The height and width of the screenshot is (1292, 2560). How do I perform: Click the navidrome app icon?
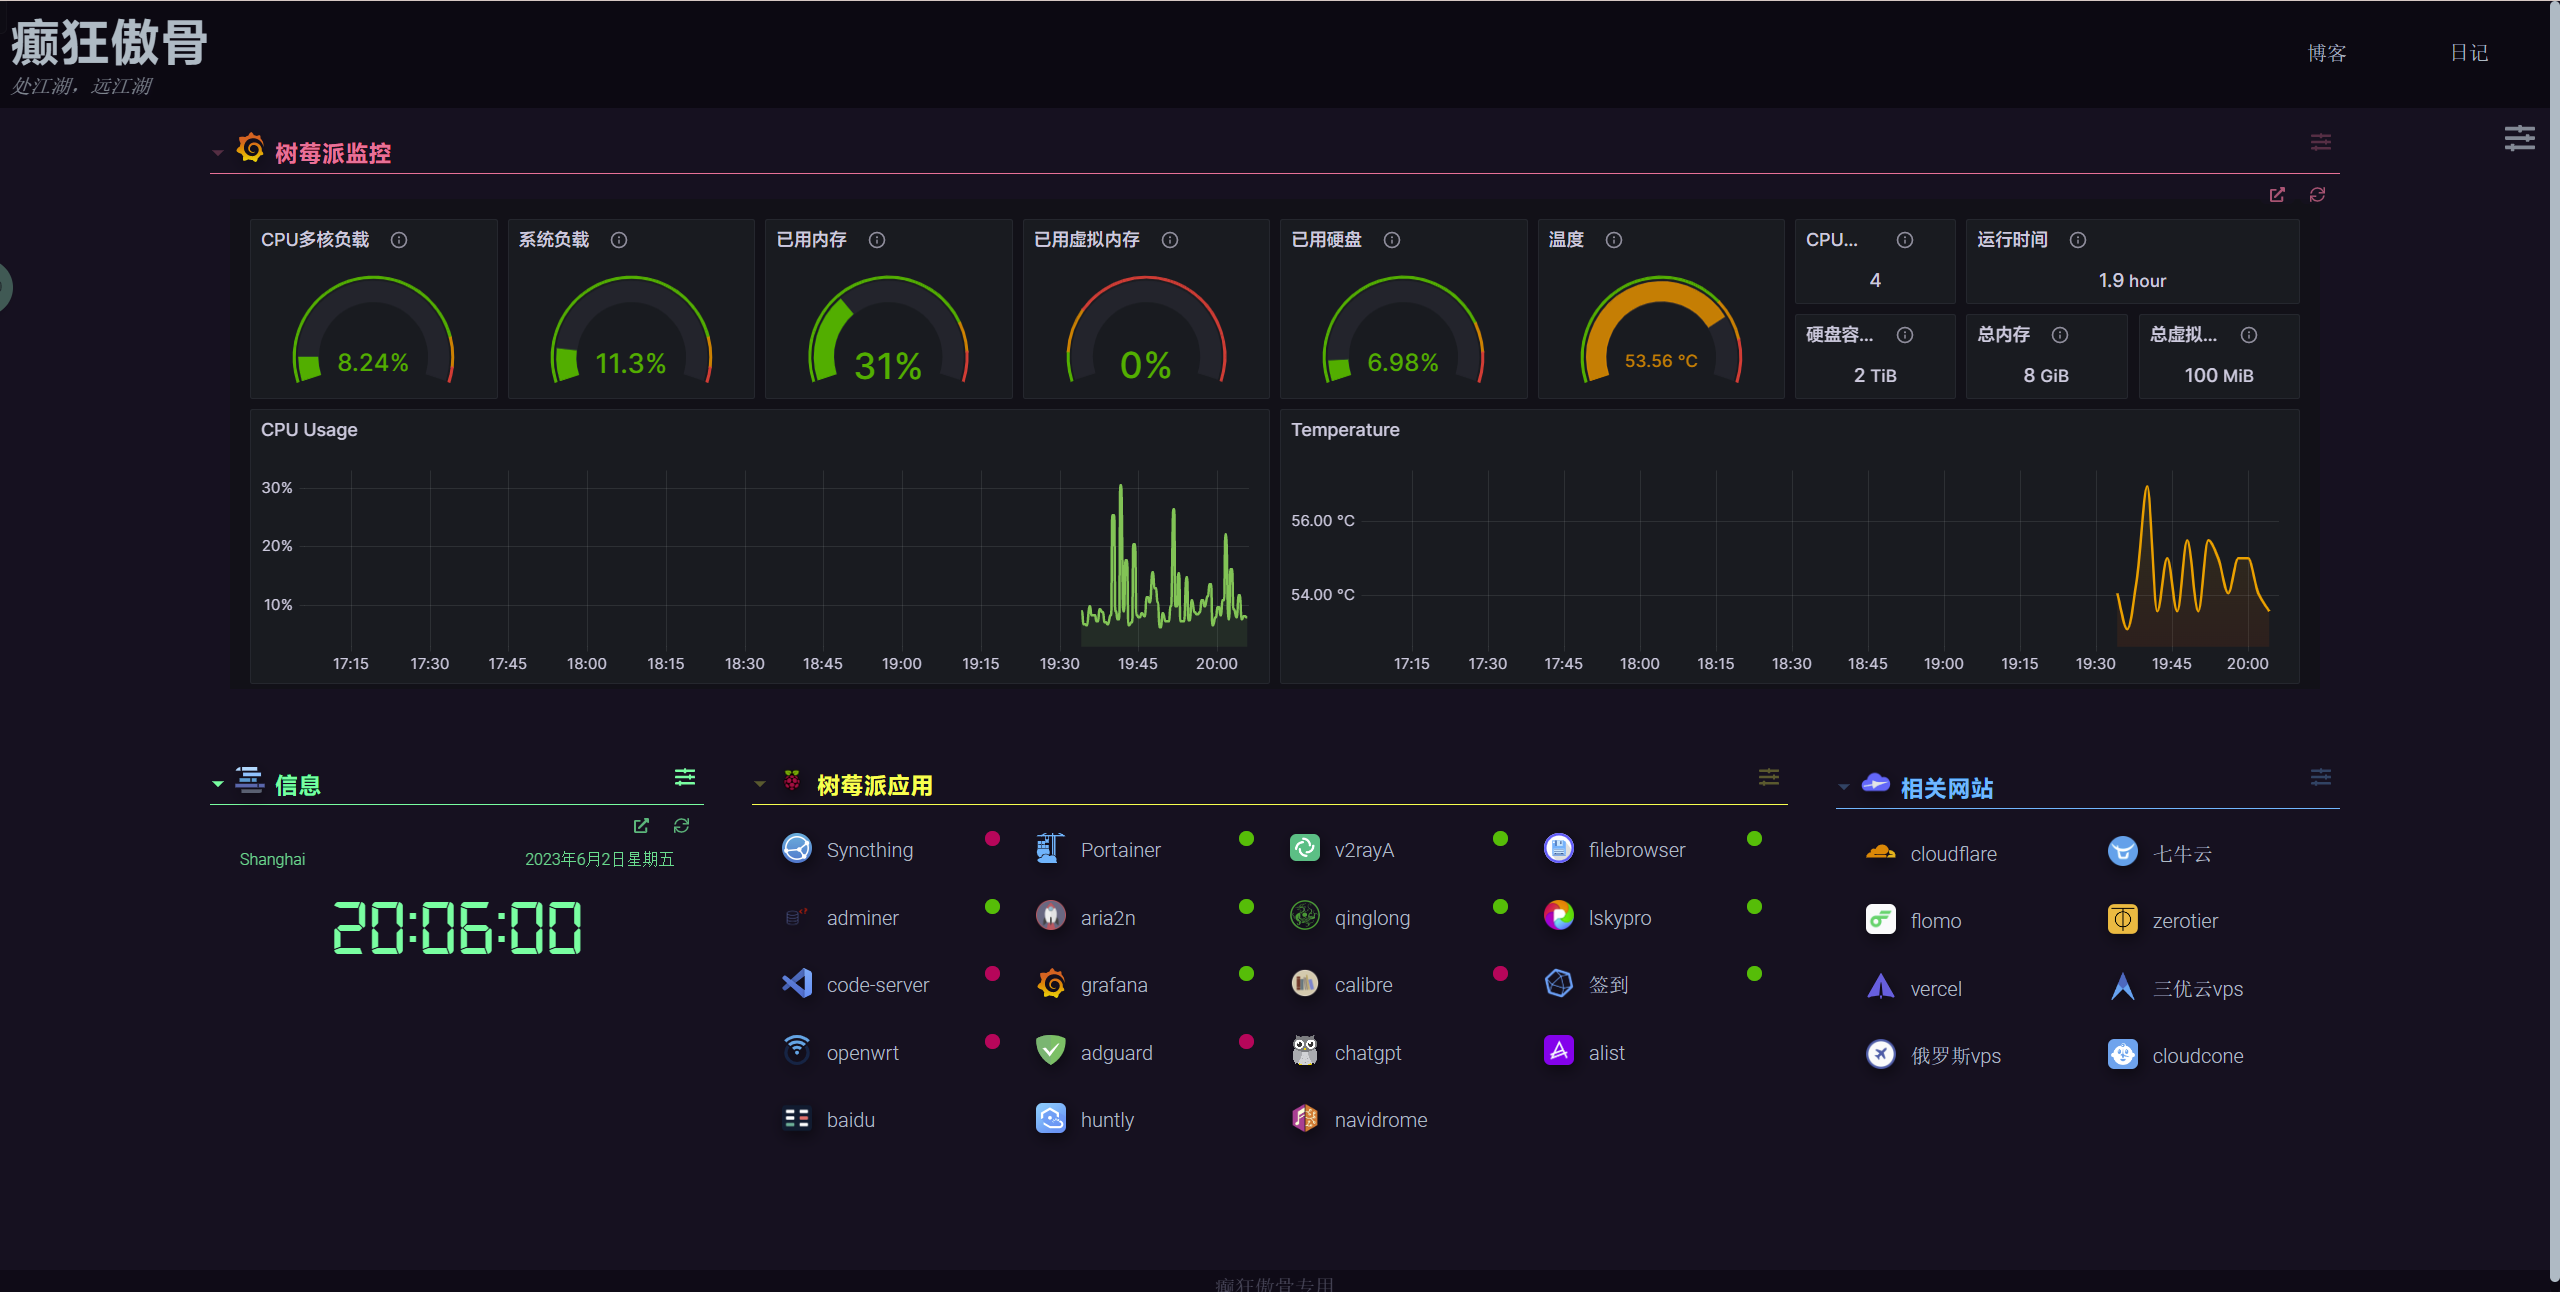(x=1304, y=1119)
